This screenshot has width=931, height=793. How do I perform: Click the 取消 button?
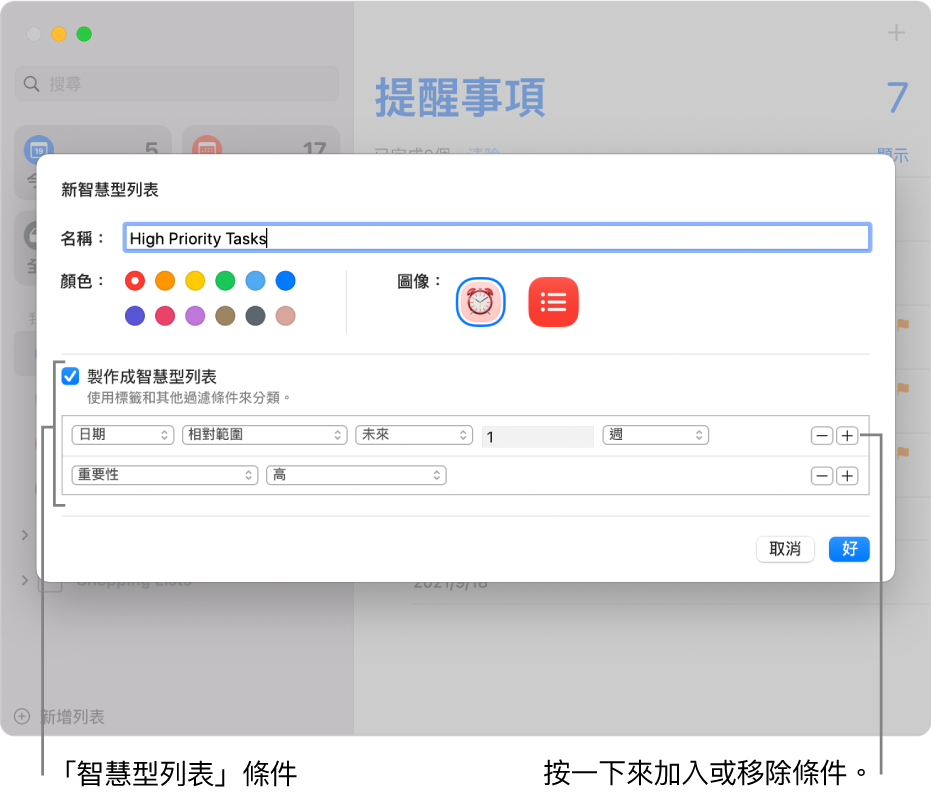(785, 549)
